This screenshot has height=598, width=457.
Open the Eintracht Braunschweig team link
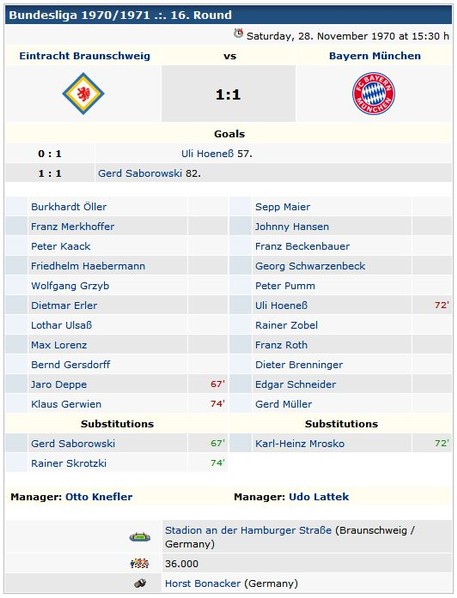coord(85,56)
